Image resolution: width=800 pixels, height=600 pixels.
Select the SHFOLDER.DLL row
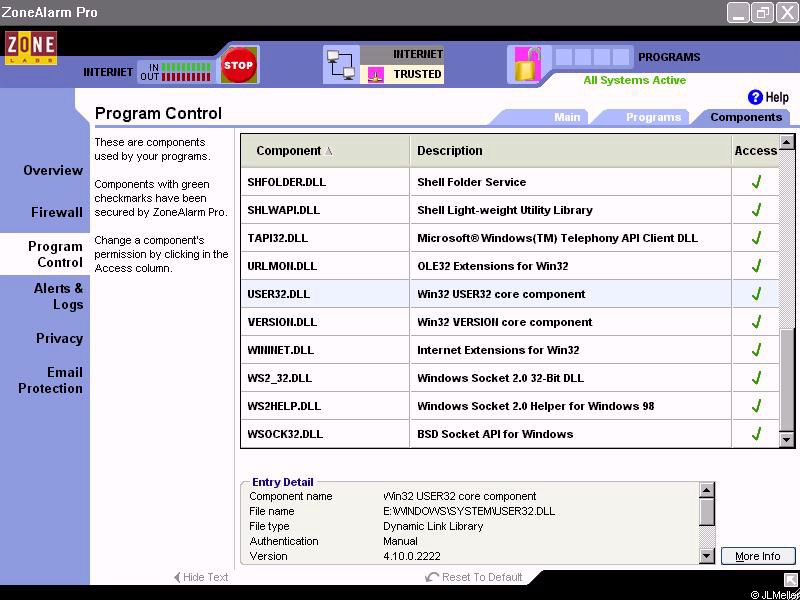(510, 182)
